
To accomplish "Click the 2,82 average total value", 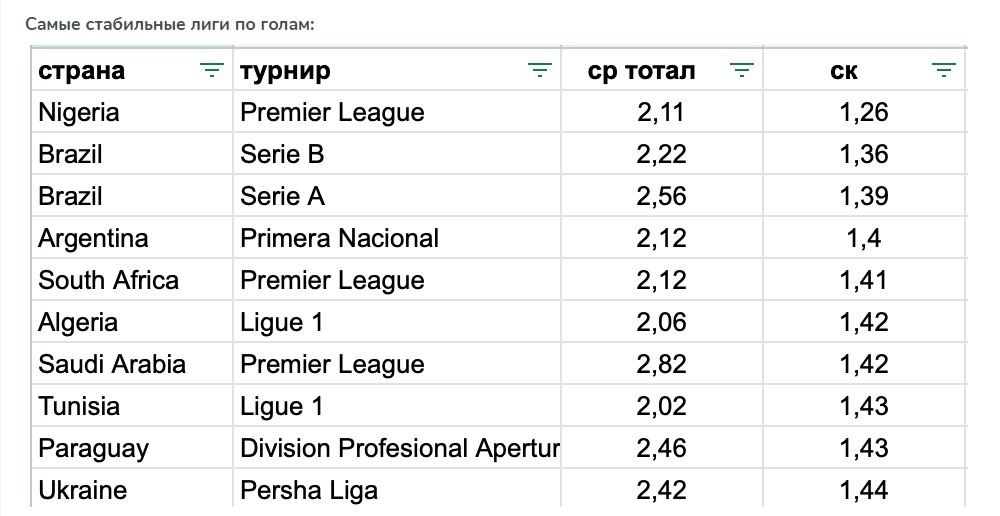I will coord(661,365).
